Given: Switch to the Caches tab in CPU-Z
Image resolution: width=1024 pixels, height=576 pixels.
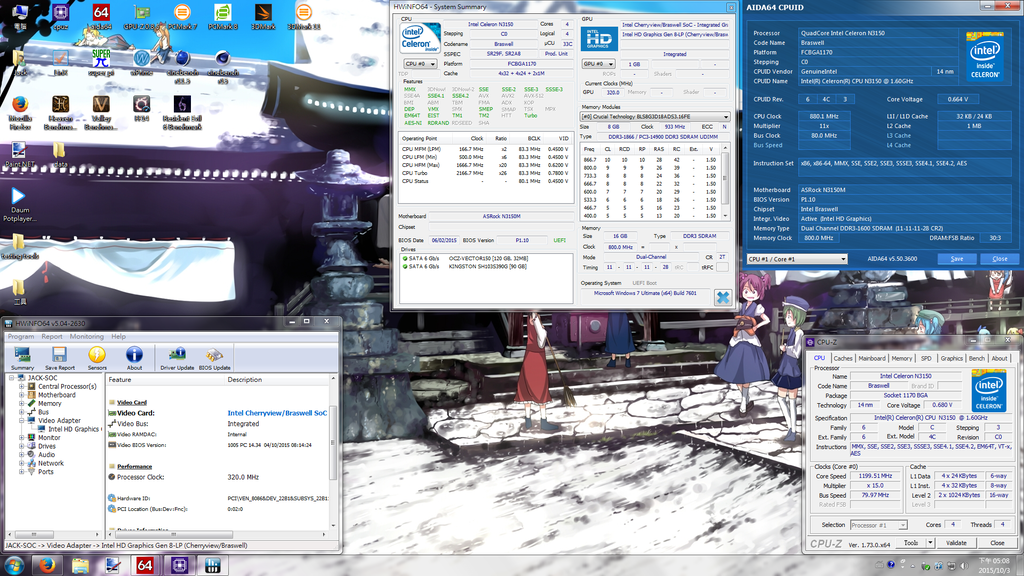Looking at the screenshot, I should coord(842,358).
